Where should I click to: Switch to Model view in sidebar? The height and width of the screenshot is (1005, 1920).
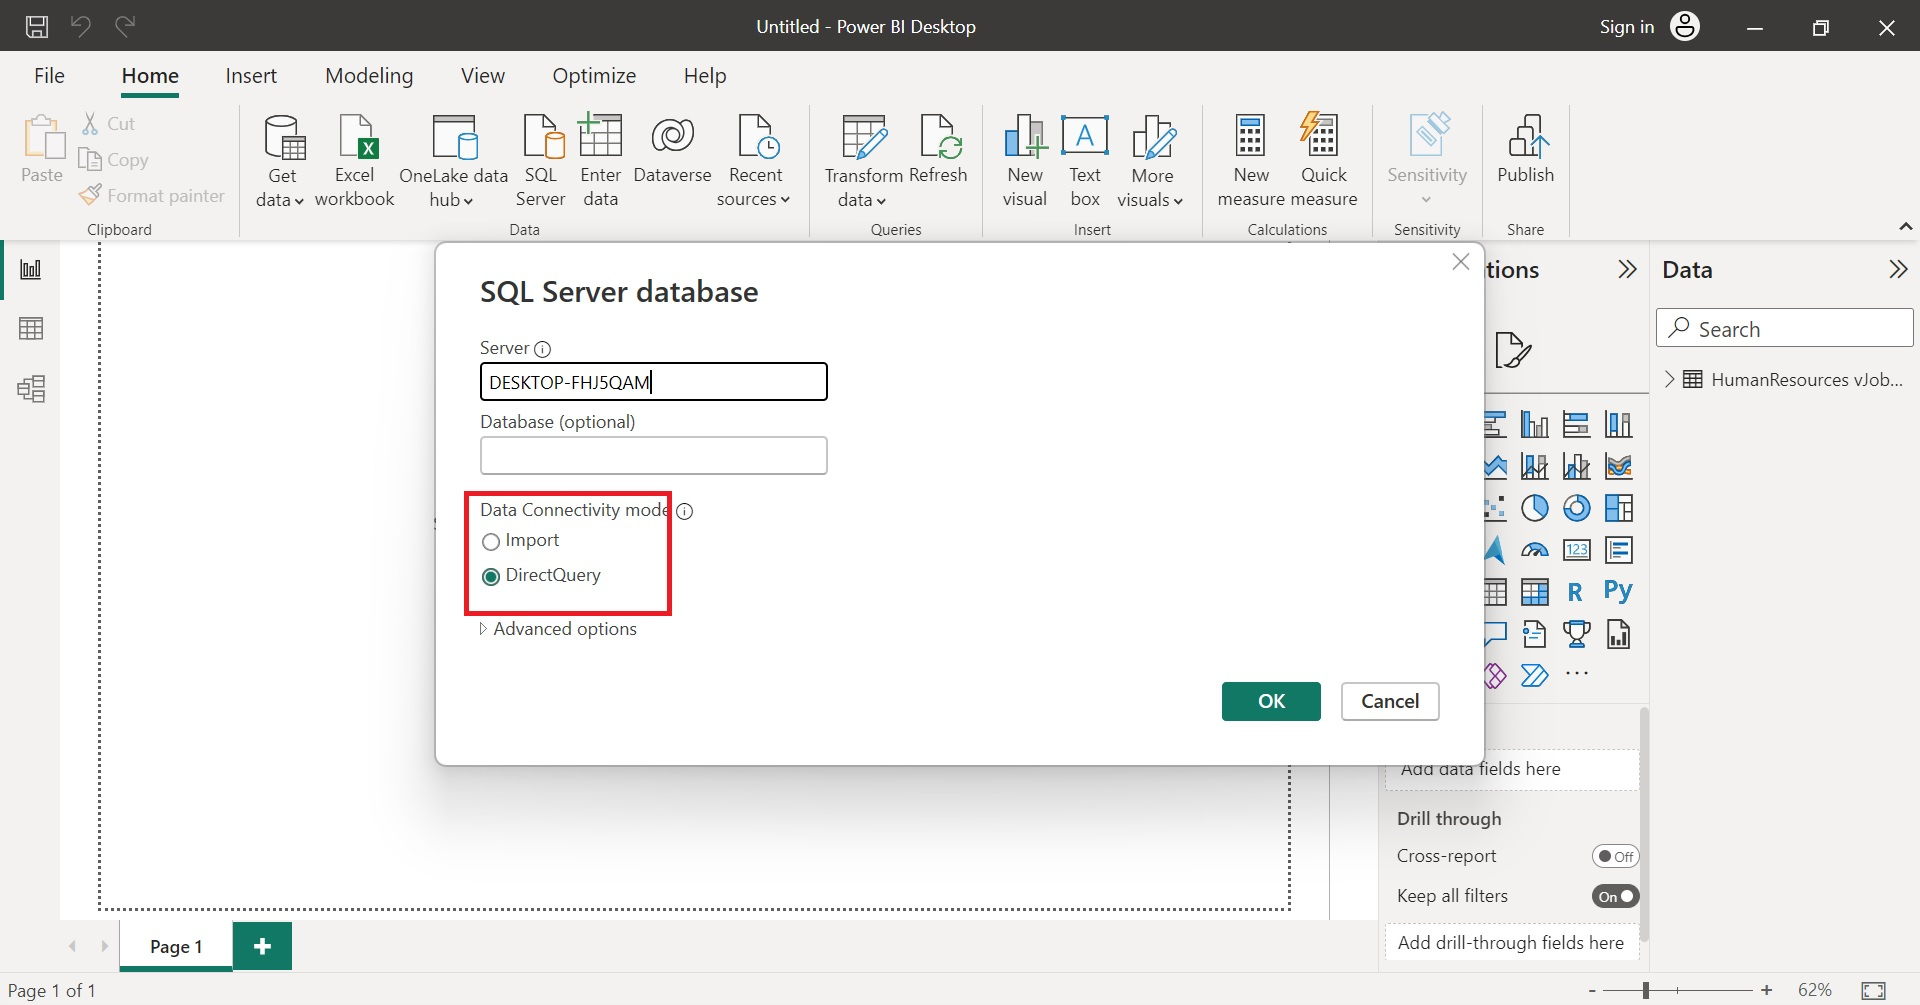pos(31,389)
